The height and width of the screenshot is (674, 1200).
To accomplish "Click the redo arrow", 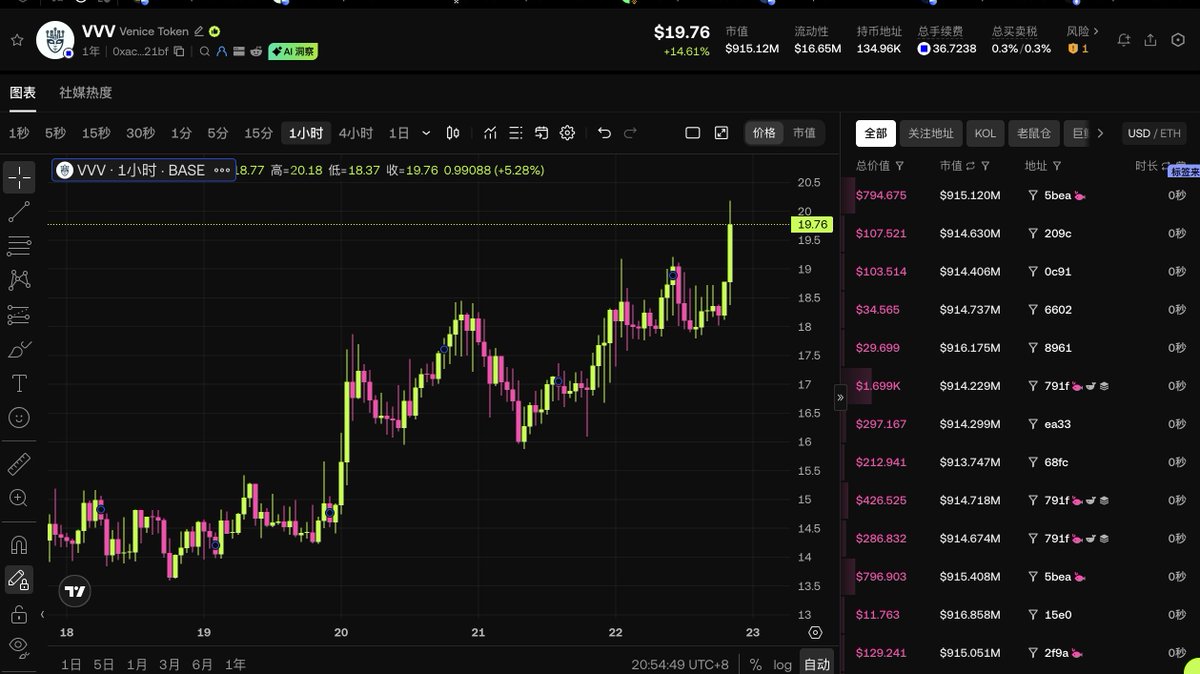I will pos(630,133).
